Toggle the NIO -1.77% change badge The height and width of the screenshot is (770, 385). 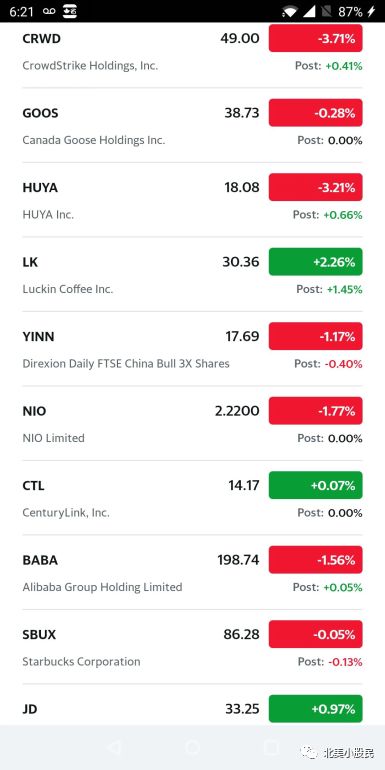pos(315,411)
